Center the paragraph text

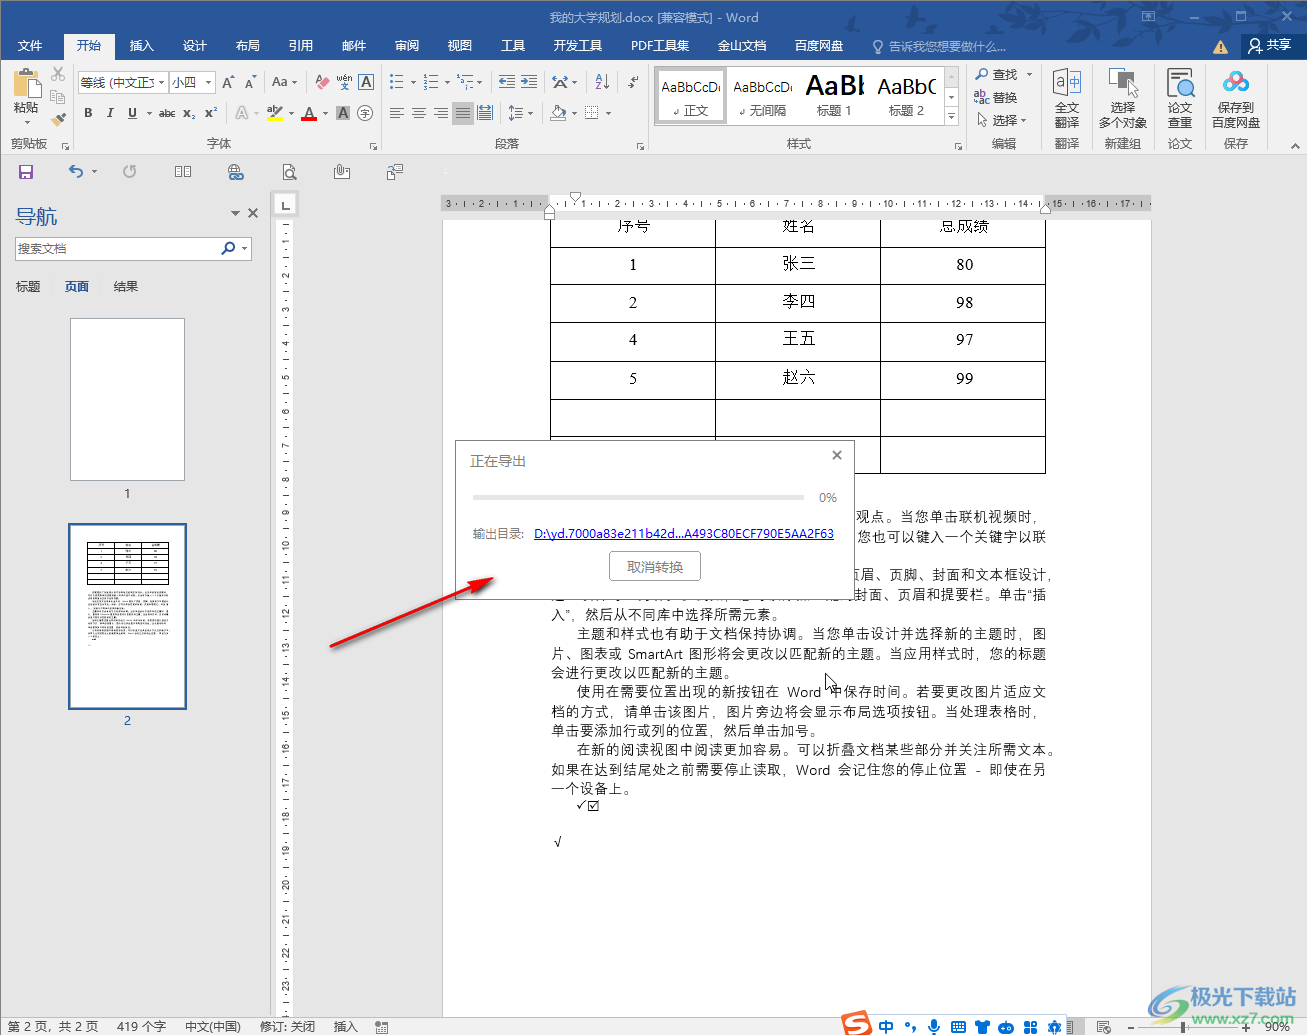click(419, 113)
